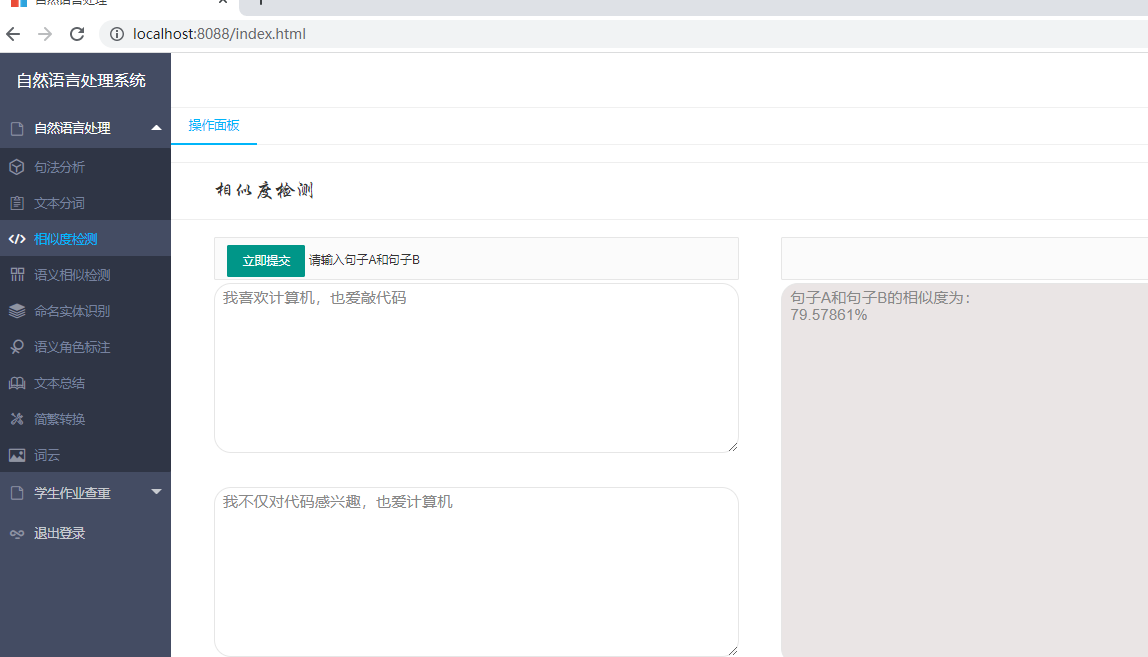Click the 立即提交 button
Image resolution: width=1148 pixels, height=657 pixels.
tap(266, 261)
